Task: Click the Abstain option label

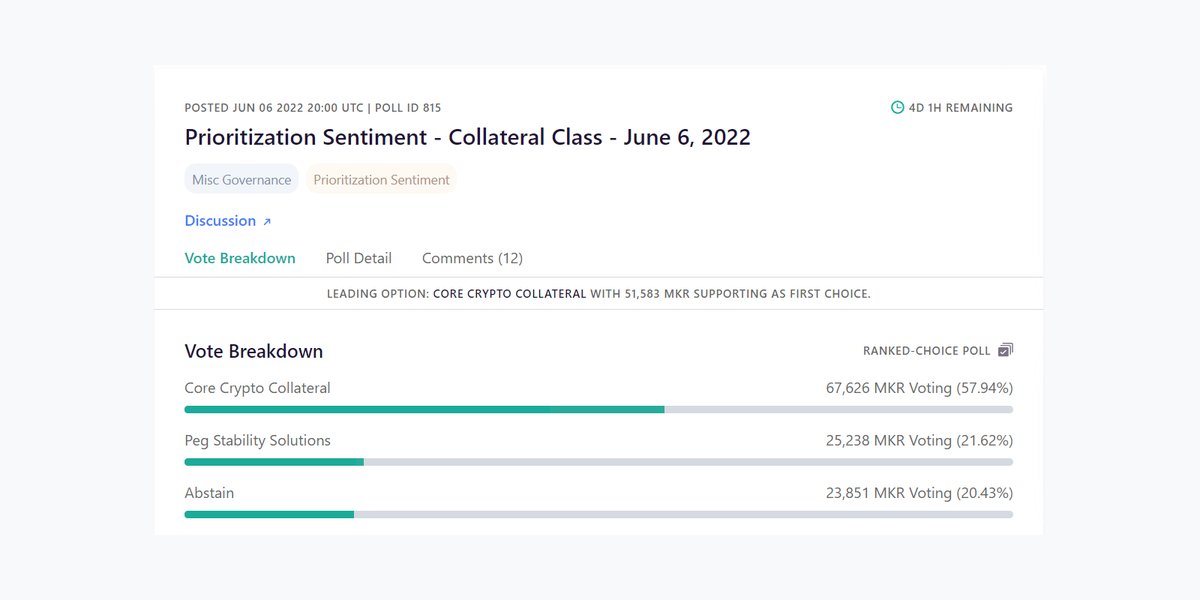Action: coord(209,493)
